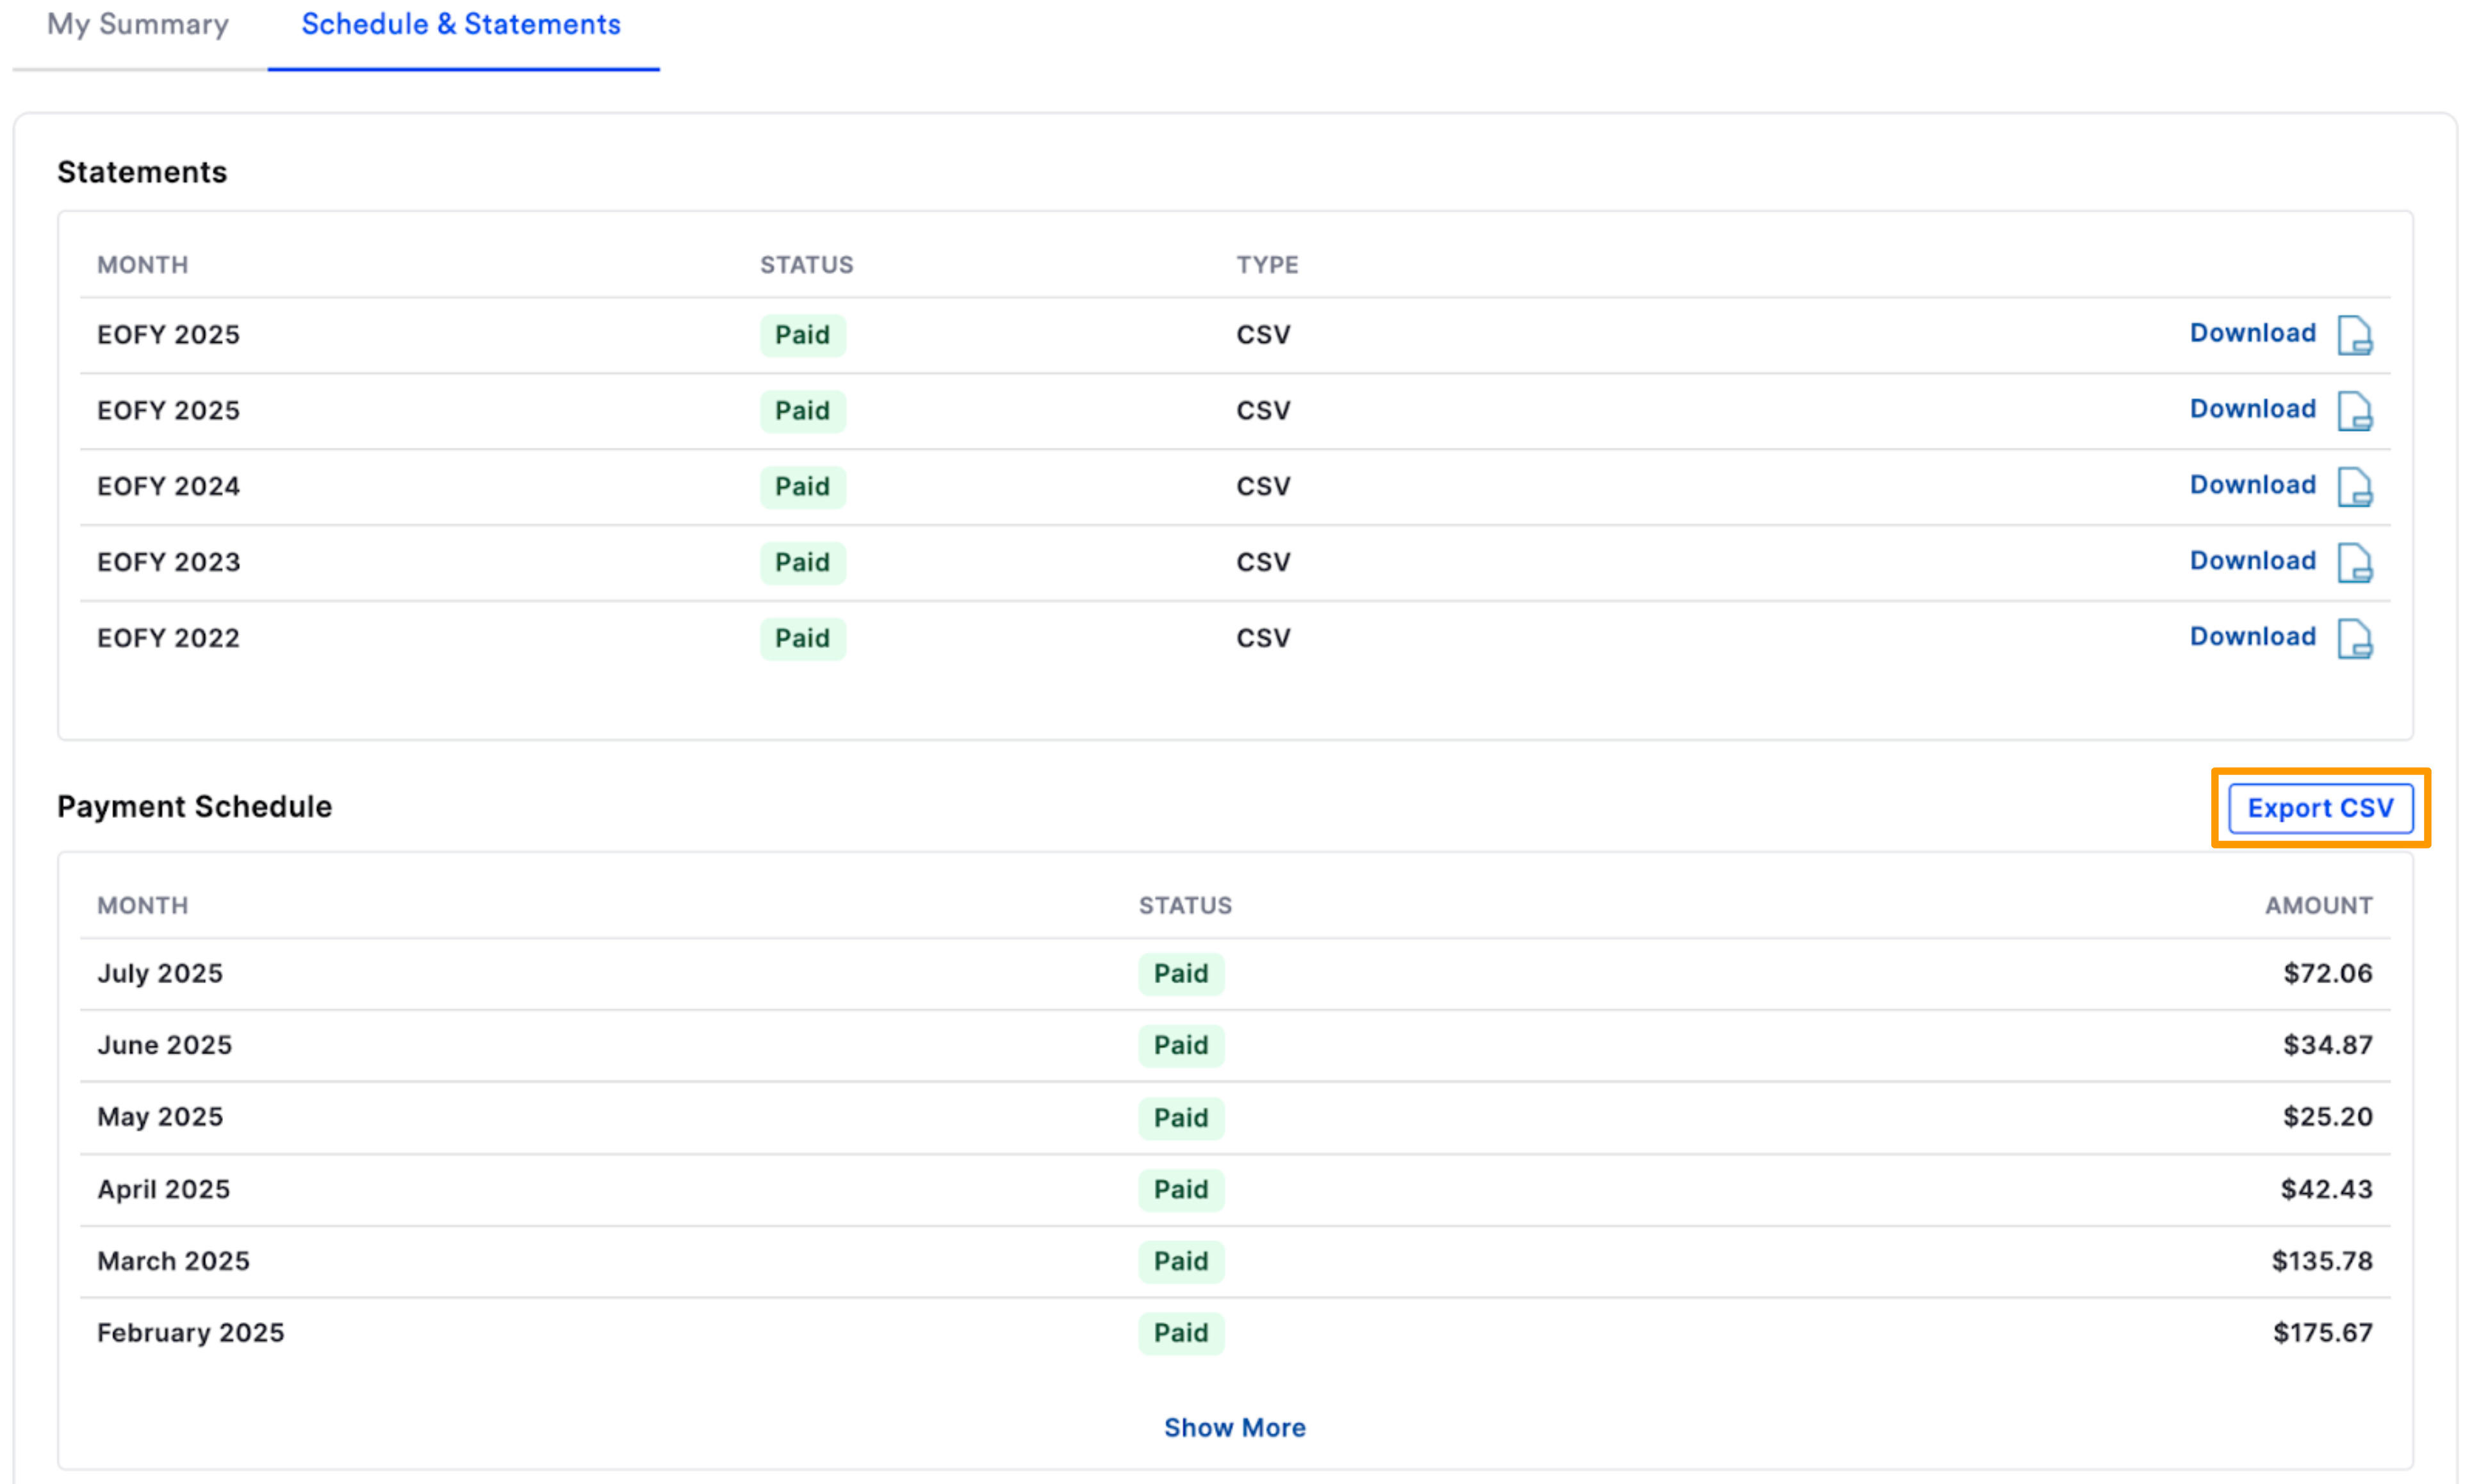2472x1484 pixels.
Task: Select the February 2025 payment row
Action: (190, 1333)
